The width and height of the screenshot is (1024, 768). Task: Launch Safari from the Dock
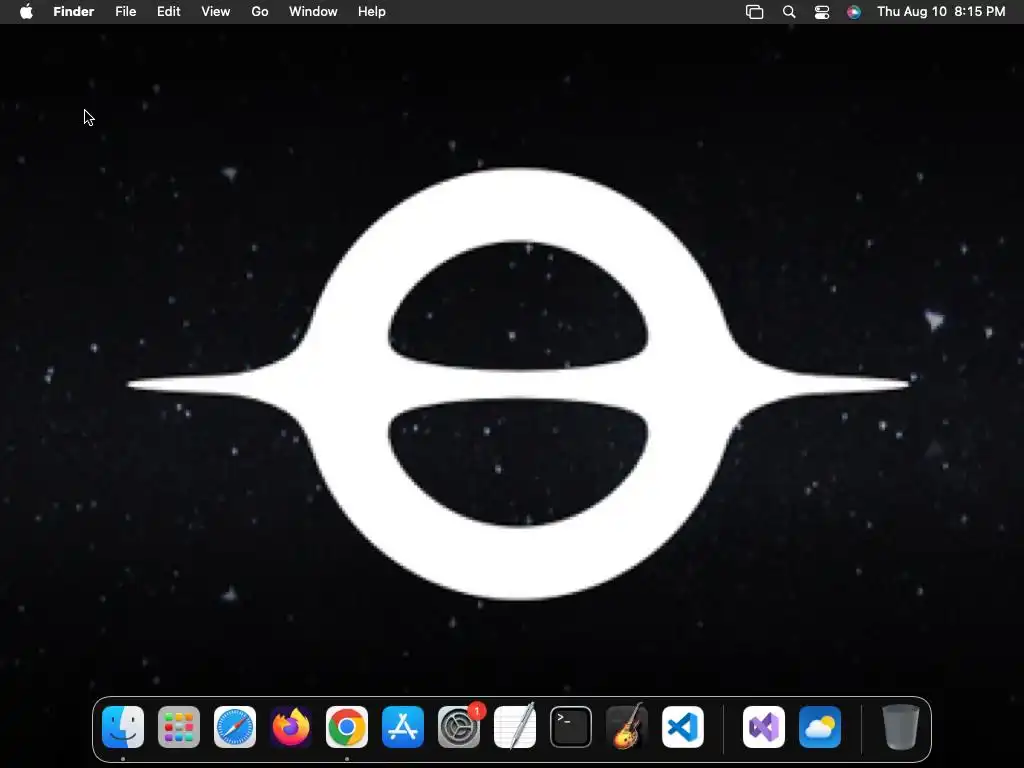(x=235, y=727)
